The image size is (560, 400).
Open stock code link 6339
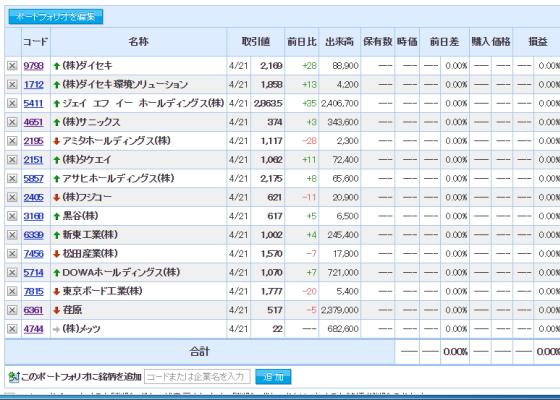click(x=34, y=235)
